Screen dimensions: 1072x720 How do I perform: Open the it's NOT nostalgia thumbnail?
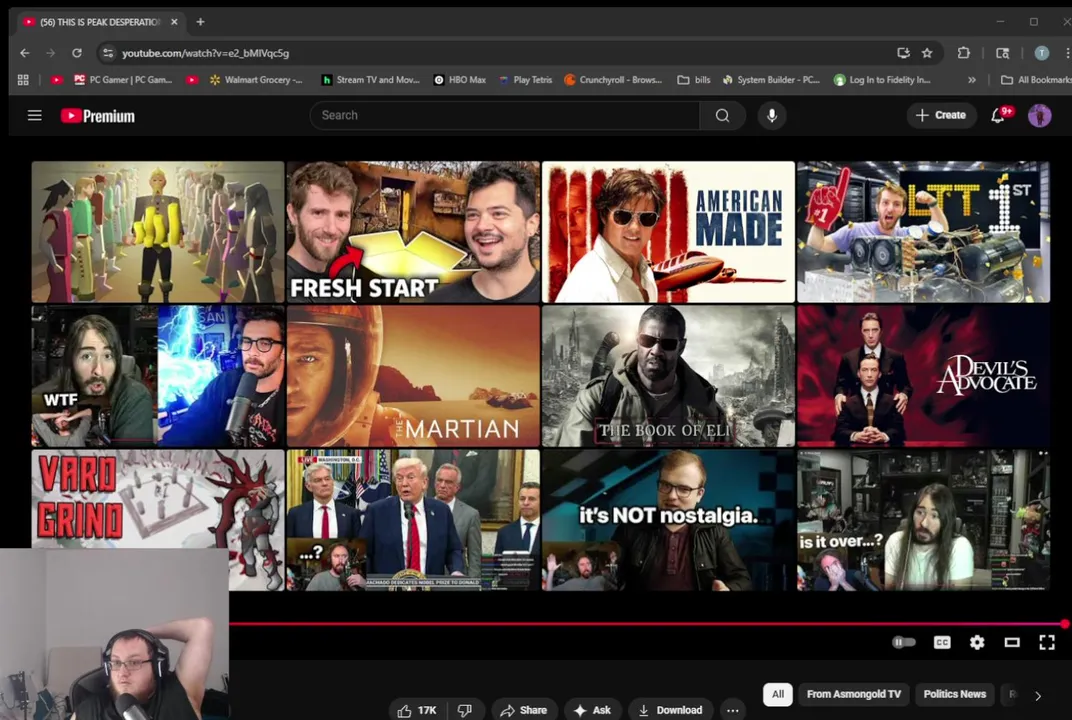(x=668, y=520)
